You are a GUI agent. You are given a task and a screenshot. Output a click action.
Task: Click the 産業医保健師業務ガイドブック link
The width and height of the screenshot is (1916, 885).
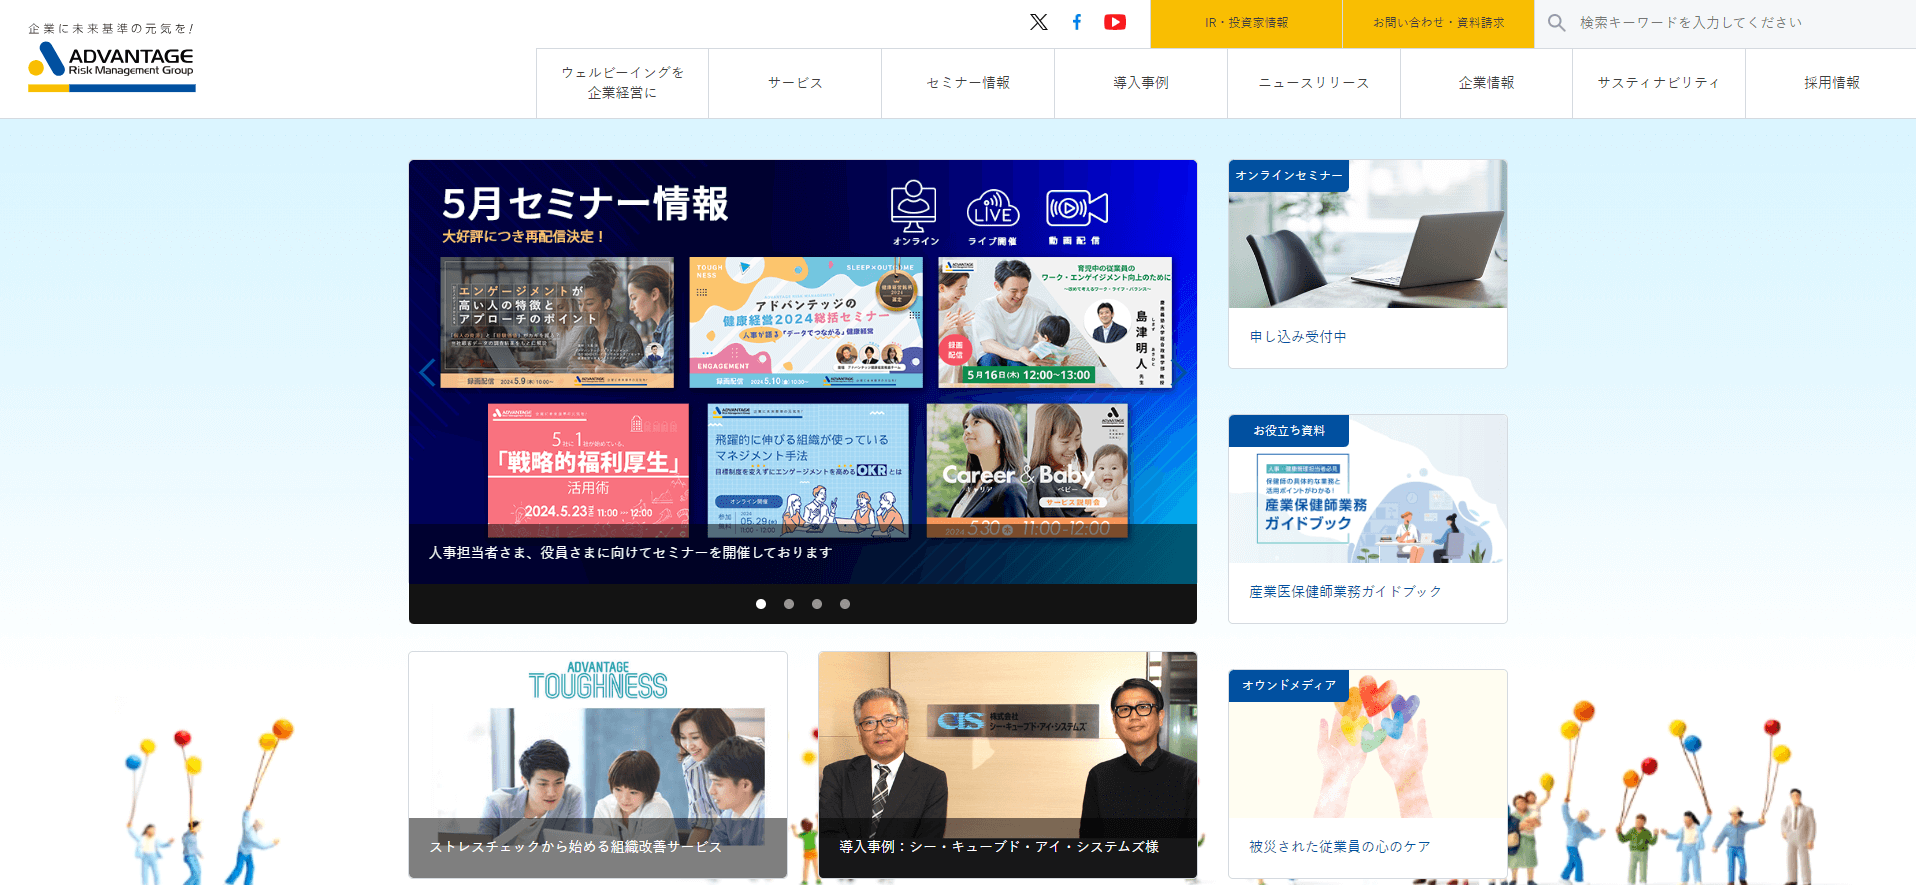point(1345,592)
